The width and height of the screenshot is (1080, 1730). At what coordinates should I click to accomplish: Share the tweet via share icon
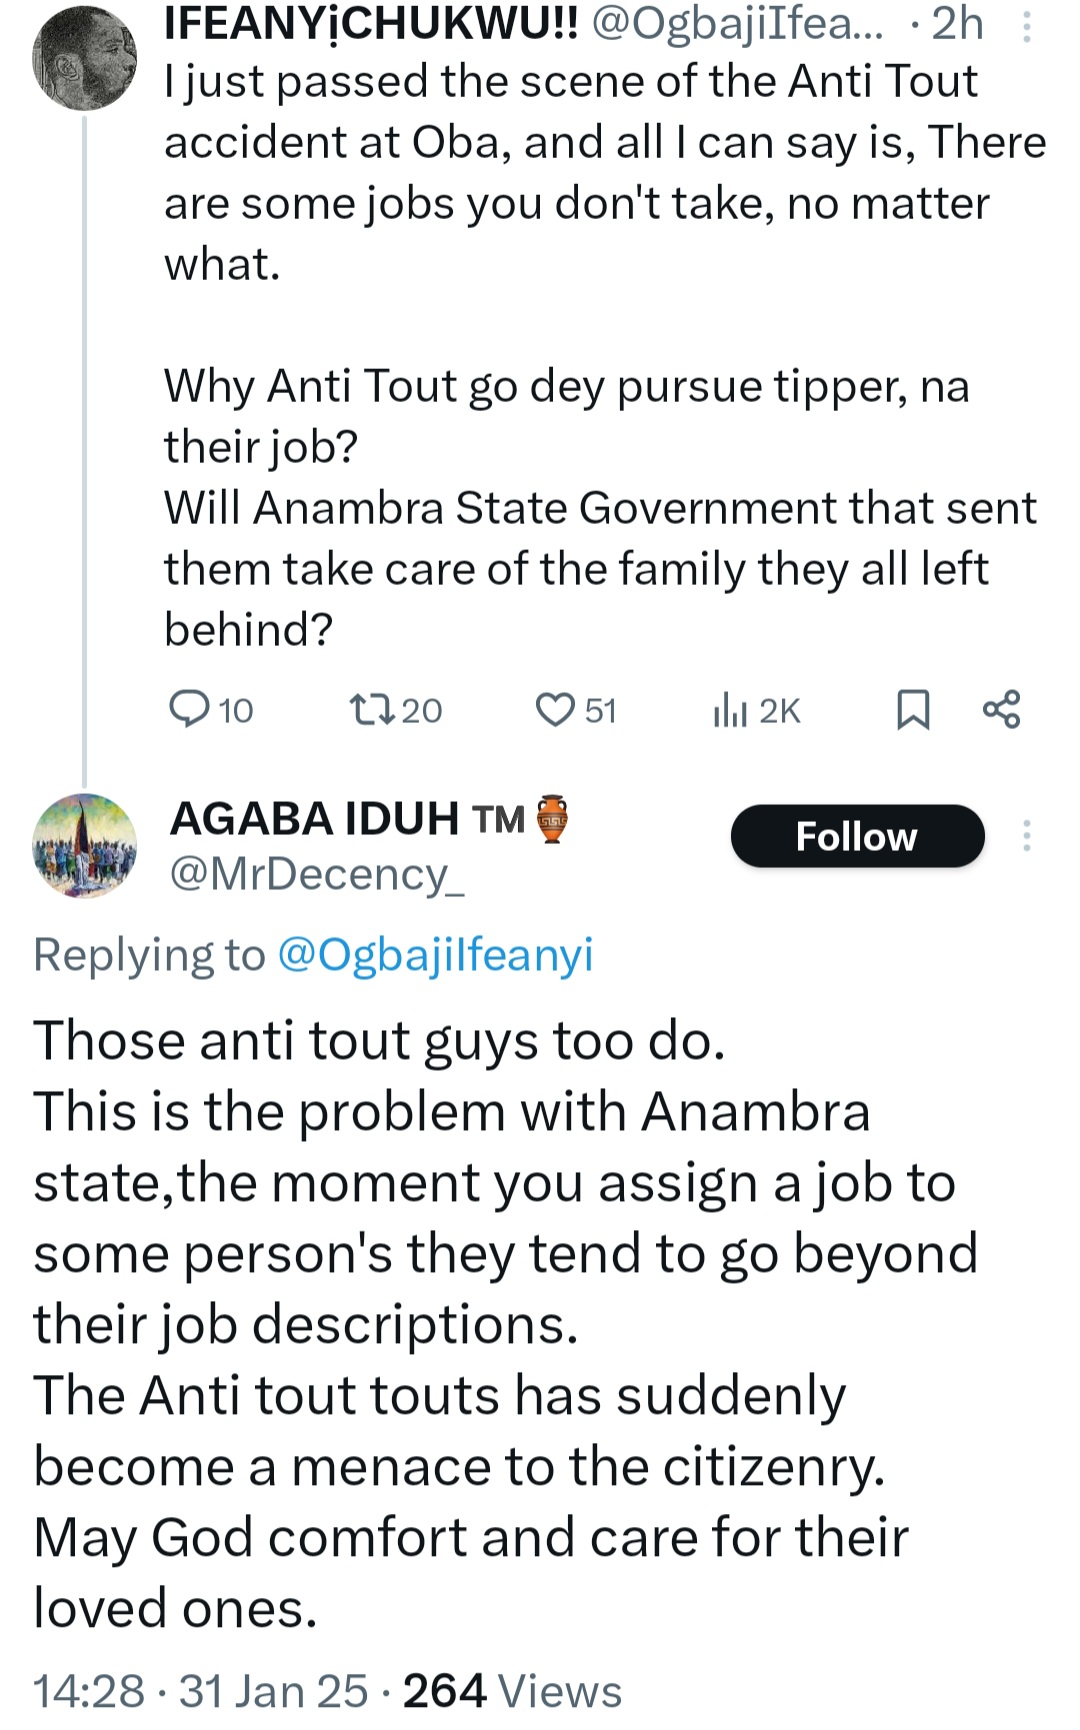pos(1001,709)
